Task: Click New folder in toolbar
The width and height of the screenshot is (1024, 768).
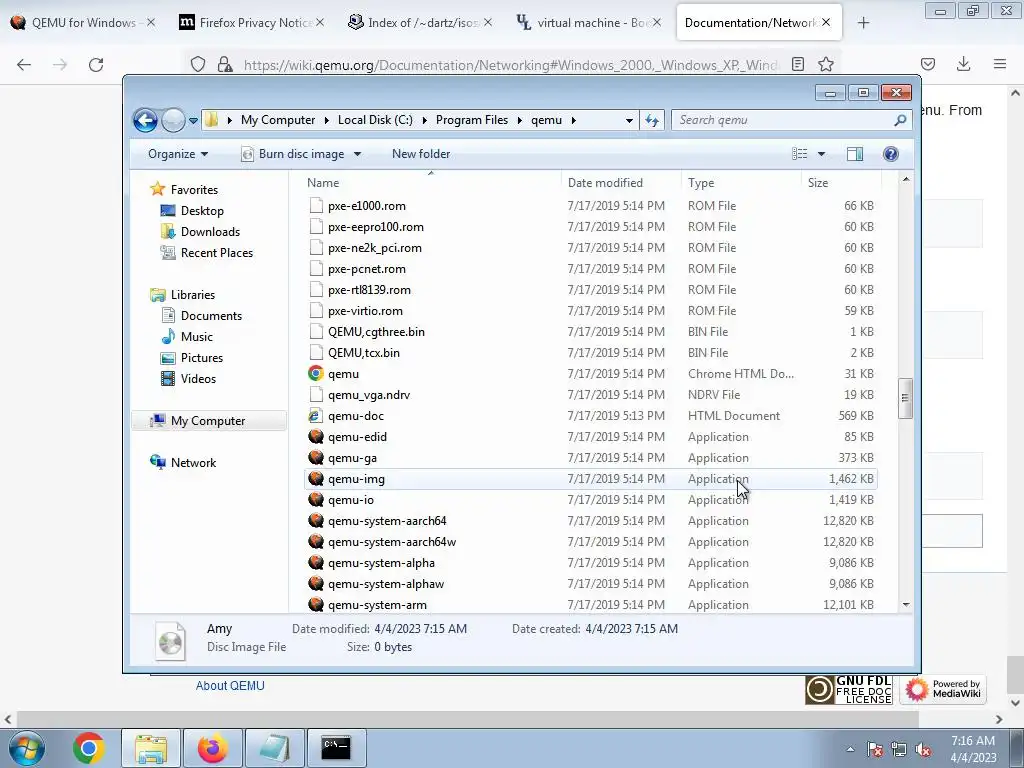Action: coord(421,154)
